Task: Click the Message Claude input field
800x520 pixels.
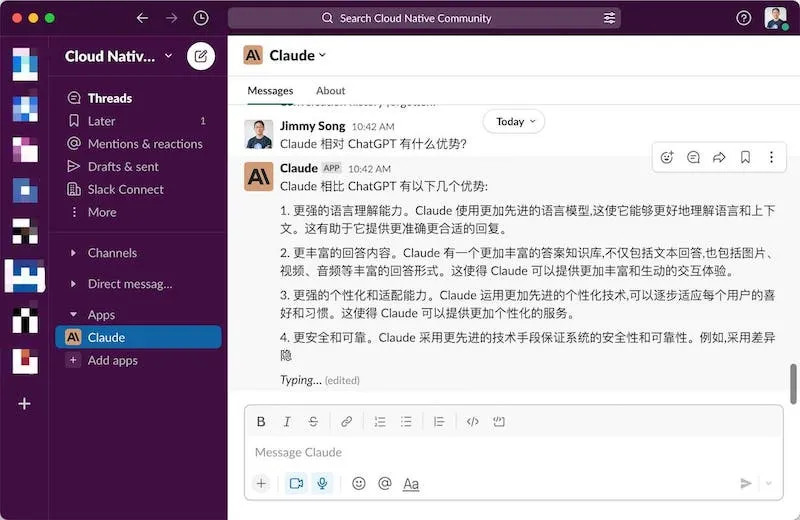Action: pyautogui.click(x=513, y=452)
